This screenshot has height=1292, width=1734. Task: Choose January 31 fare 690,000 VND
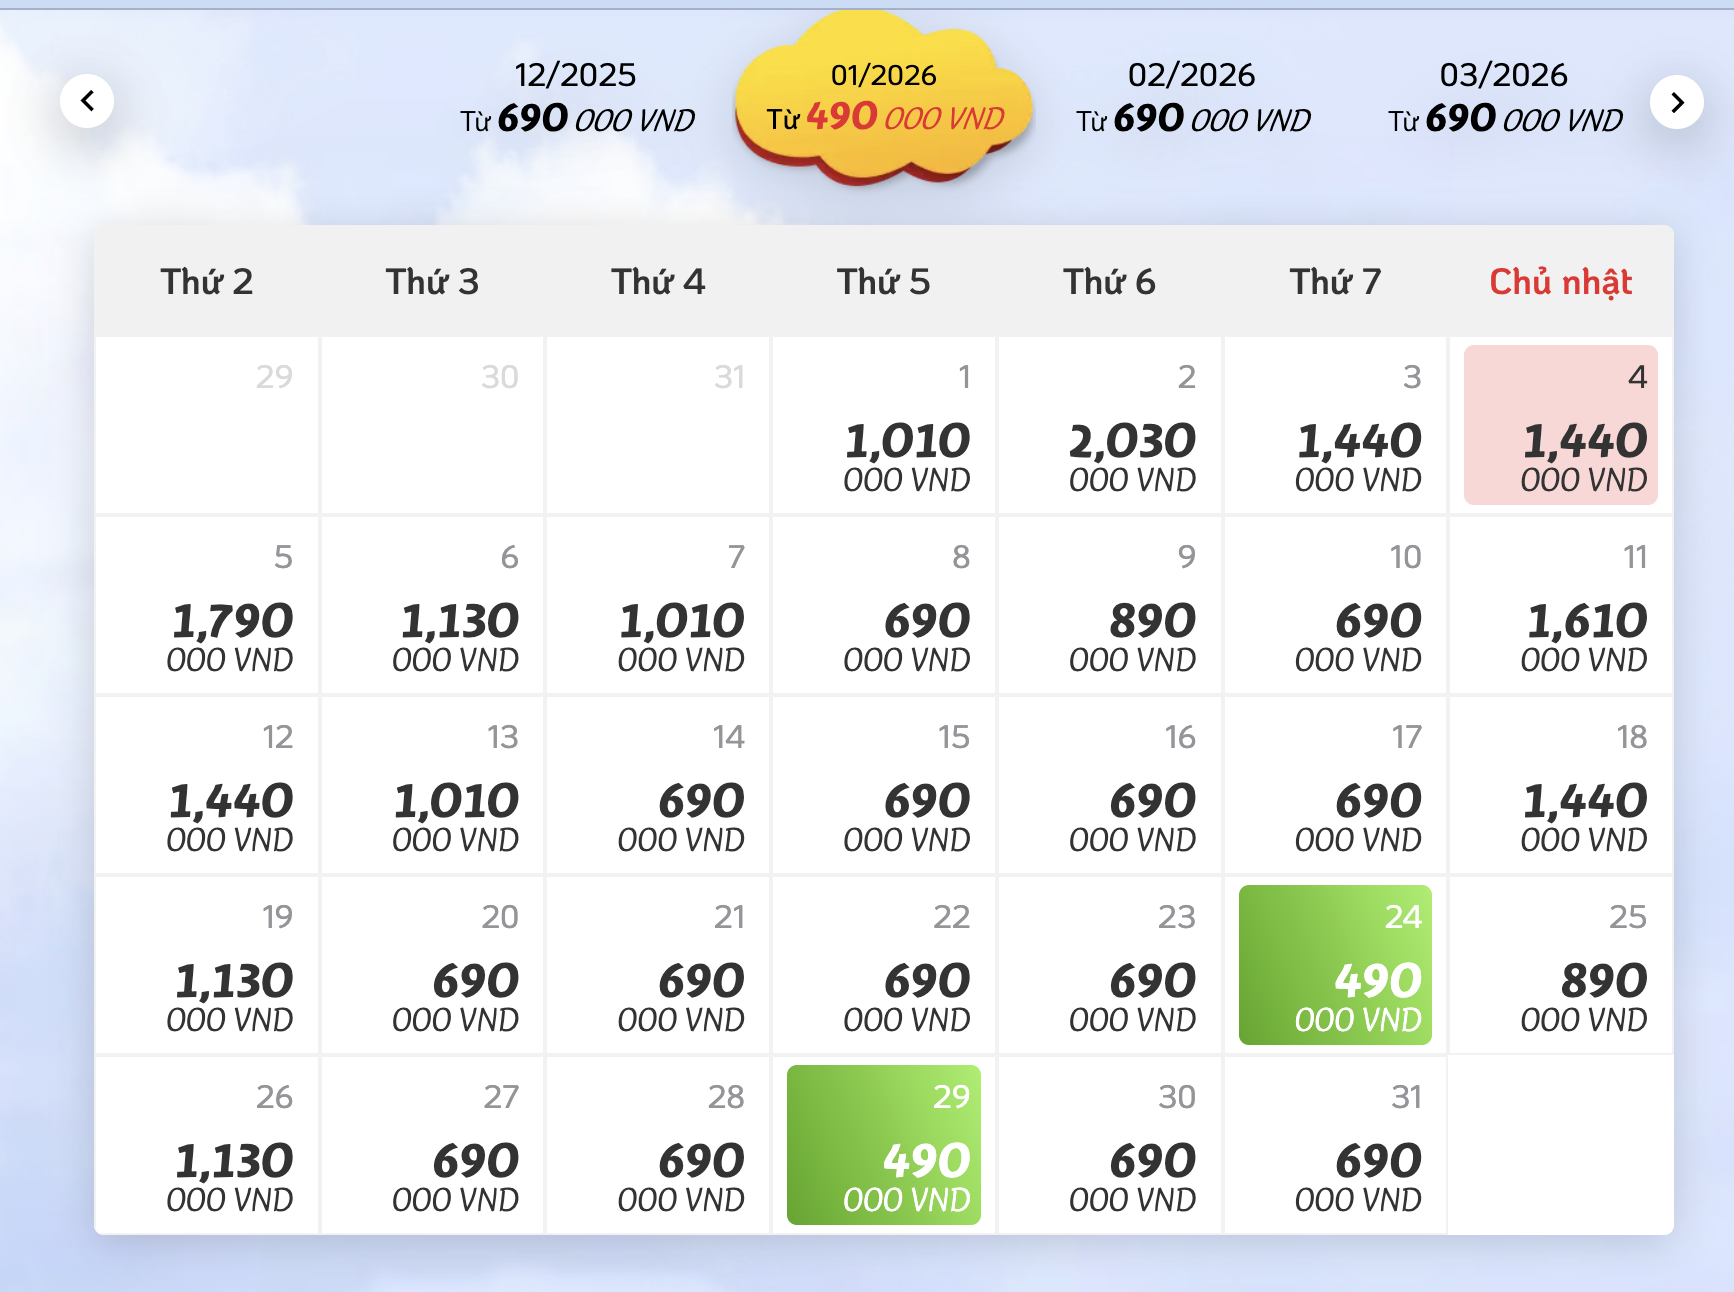point(1335,1146)
